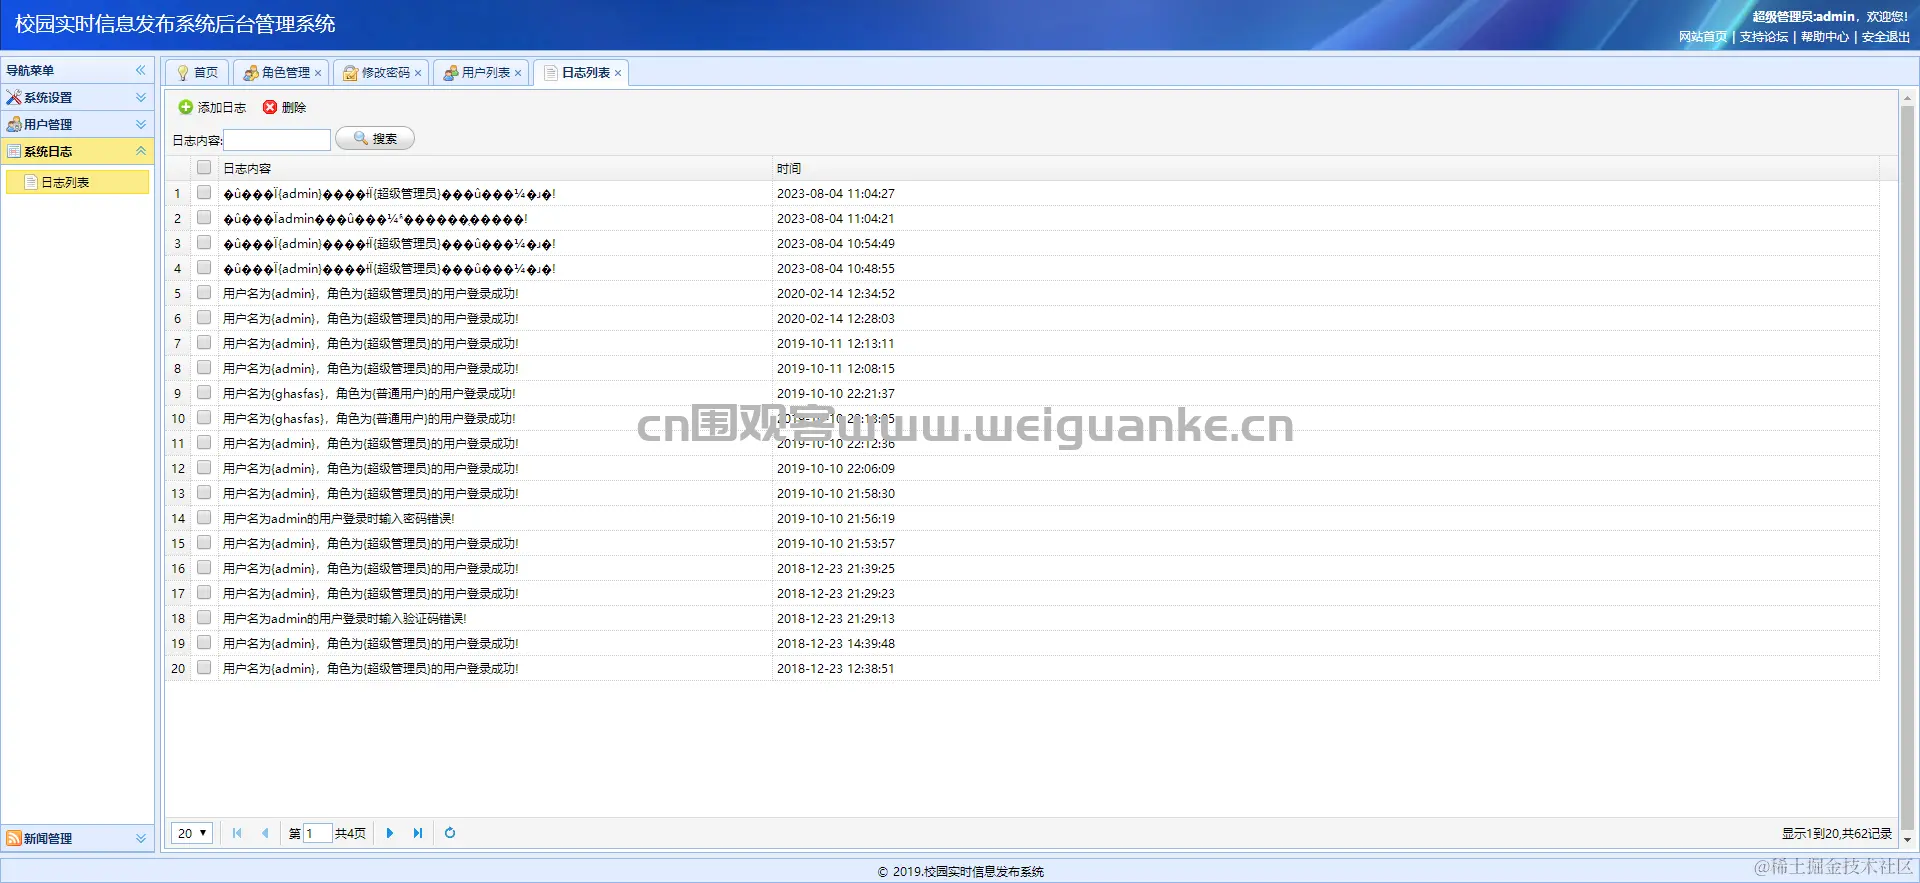
Task: Click the 安全退出 logout link
Action: pos(1886,37)
